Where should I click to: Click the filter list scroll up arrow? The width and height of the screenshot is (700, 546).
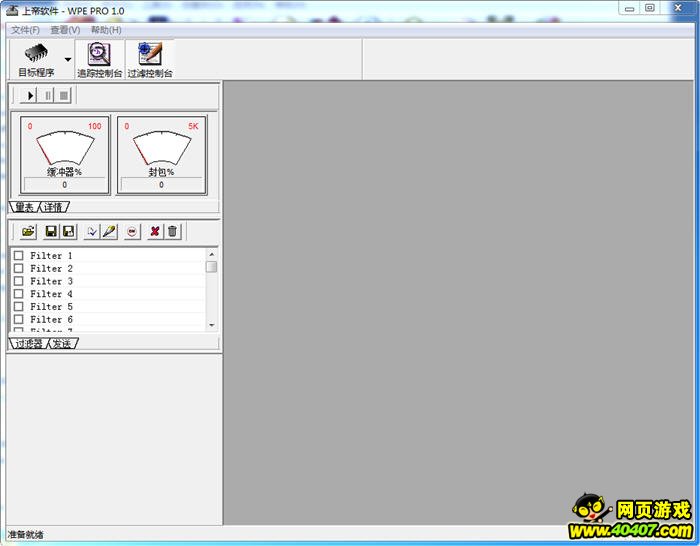point(212,254)
